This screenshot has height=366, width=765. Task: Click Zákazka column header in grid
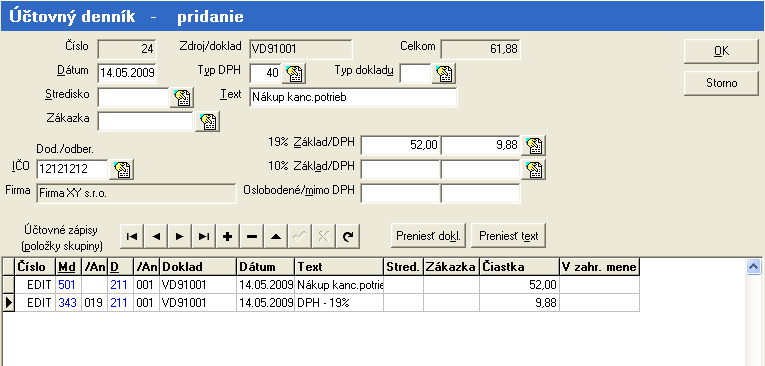pyautogui.click(x=451, y=267)
